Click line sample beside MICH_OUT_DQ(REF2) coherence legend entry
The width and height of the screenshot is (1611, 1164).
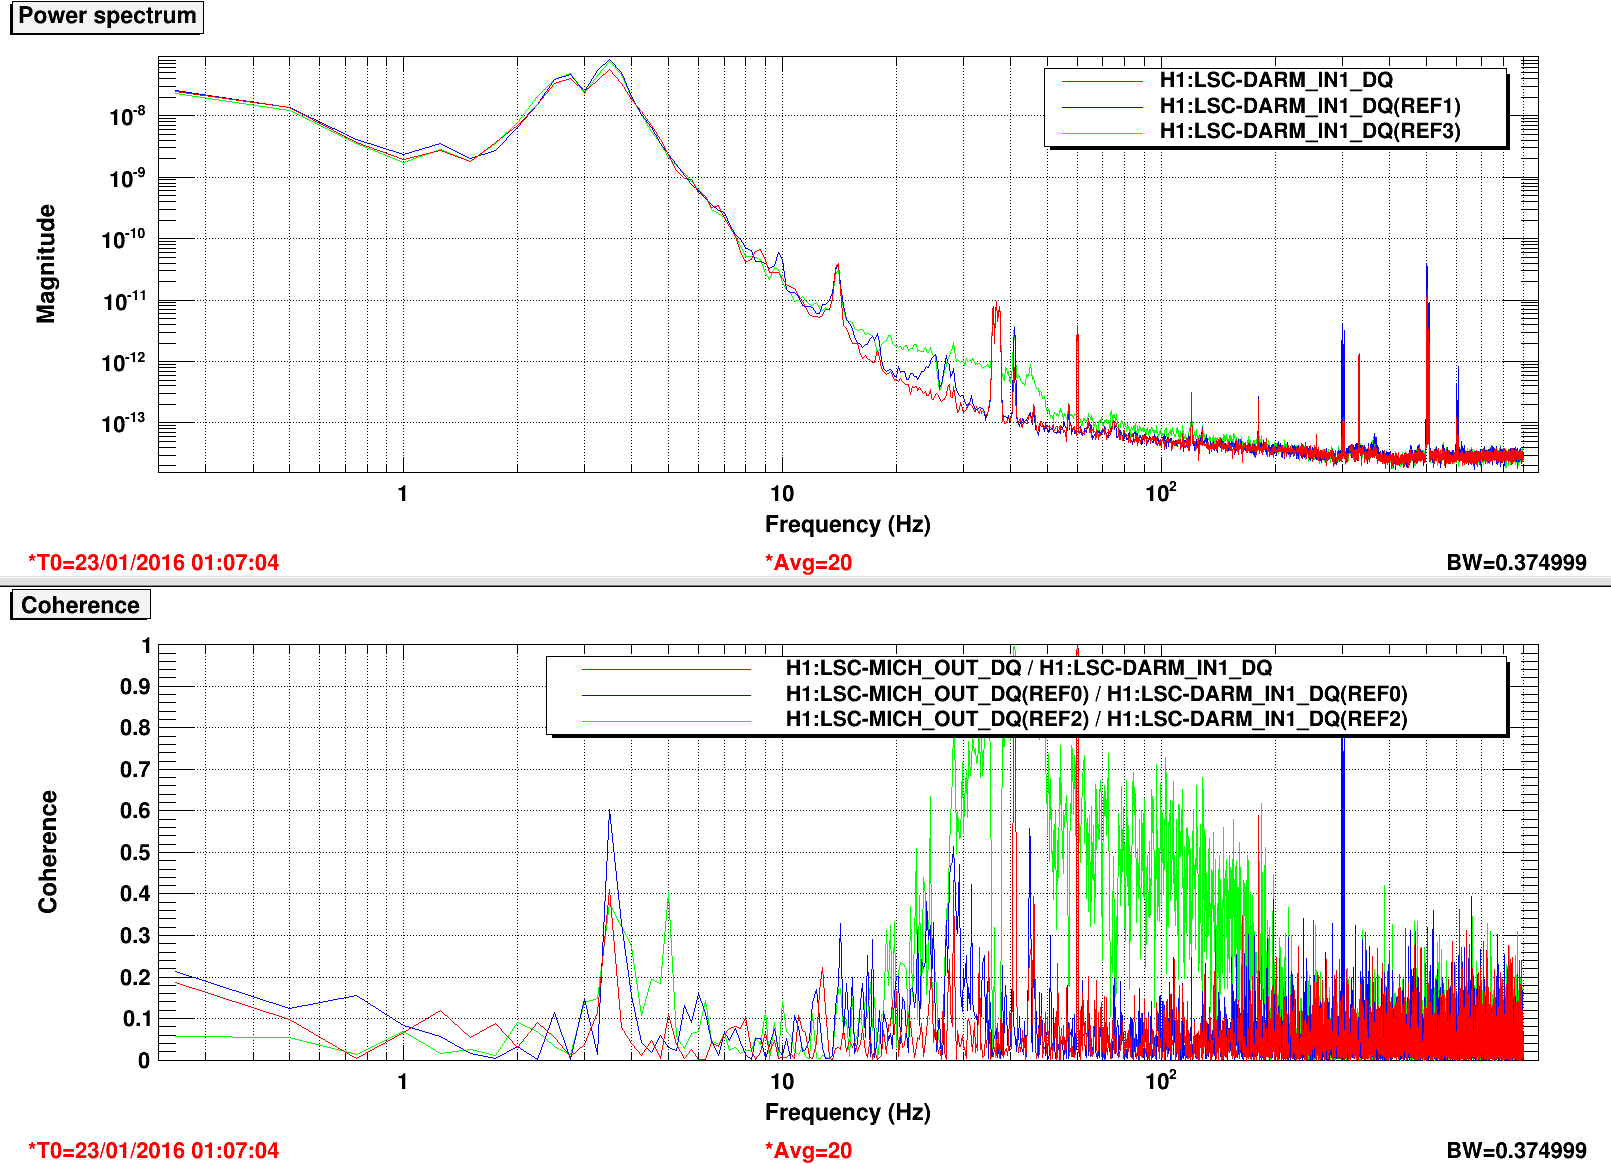(666, 721)
